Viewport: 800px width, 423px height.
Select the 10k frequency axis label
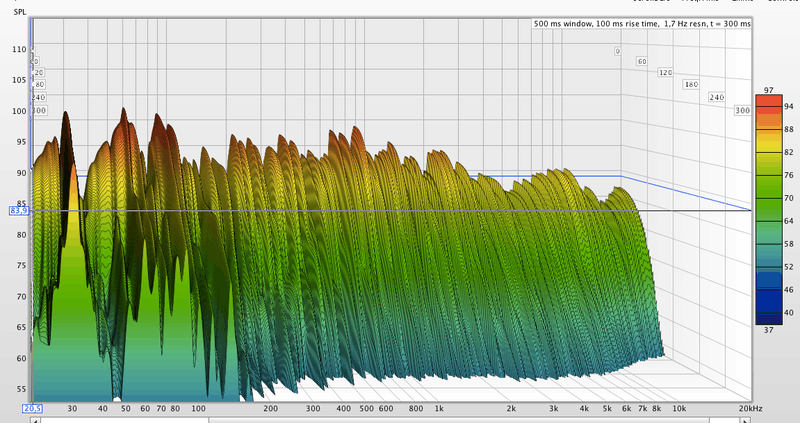click(679, 408)
